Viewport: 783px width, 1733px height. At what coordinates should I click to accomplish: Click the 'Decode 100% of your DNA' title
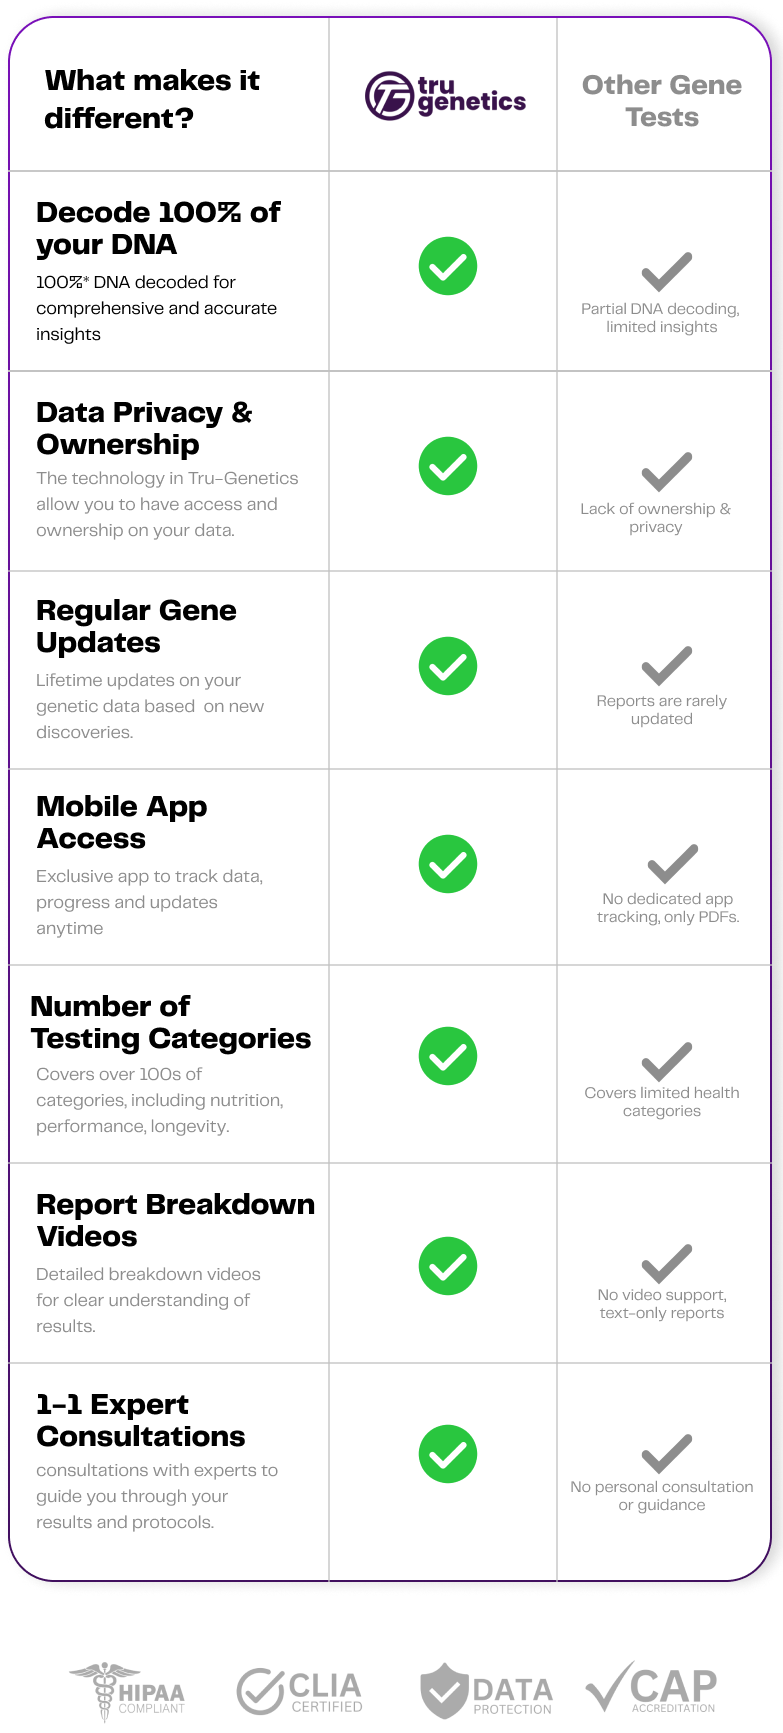click(x=158, y=228)
